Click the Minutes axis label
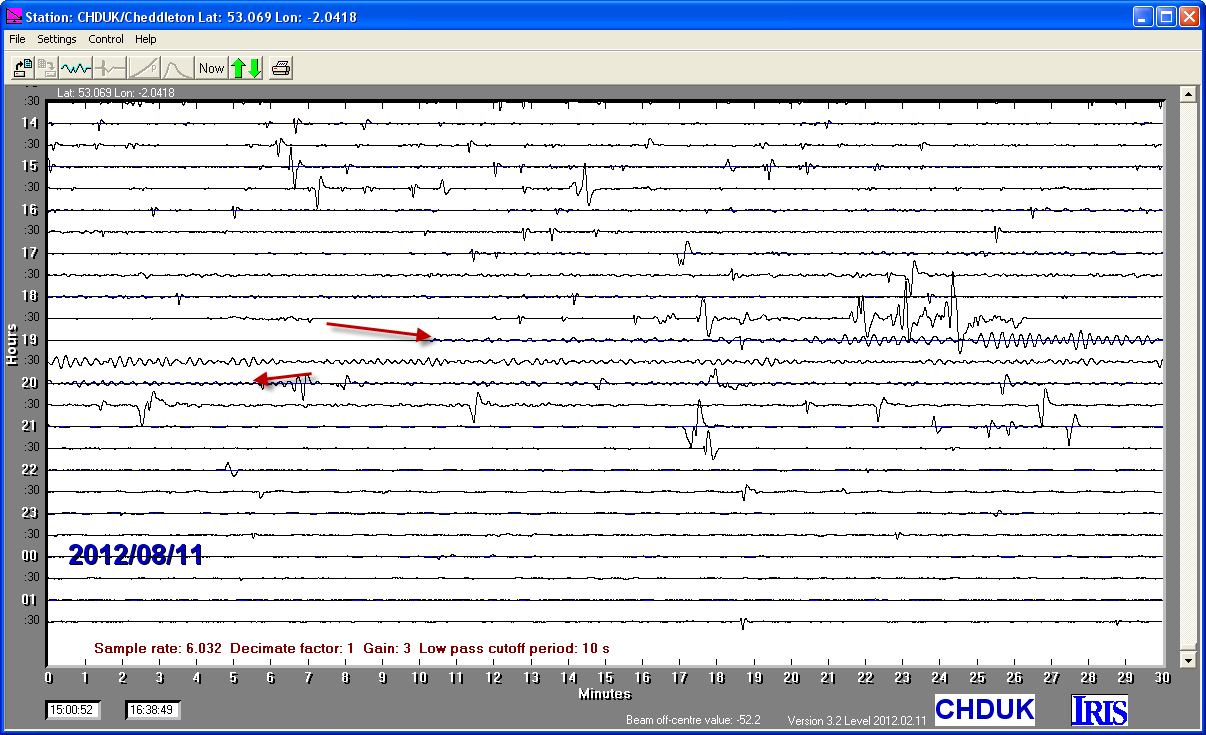This screenshot has height=735, width=1206. pyautogui.click(x=604, y=693)
